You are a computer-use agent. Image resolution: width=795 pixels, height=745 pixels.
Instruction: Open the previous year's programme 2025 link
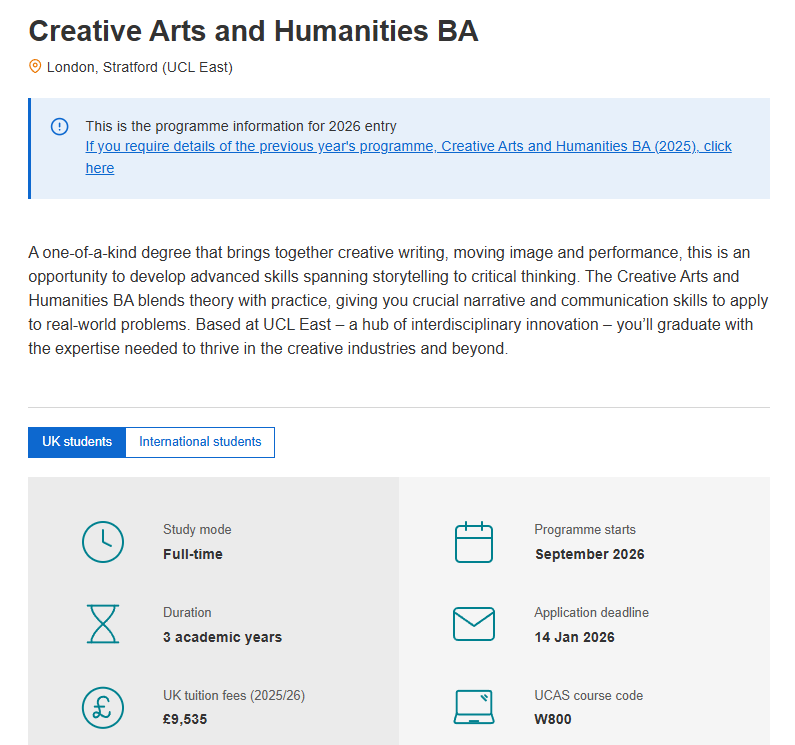408,147
